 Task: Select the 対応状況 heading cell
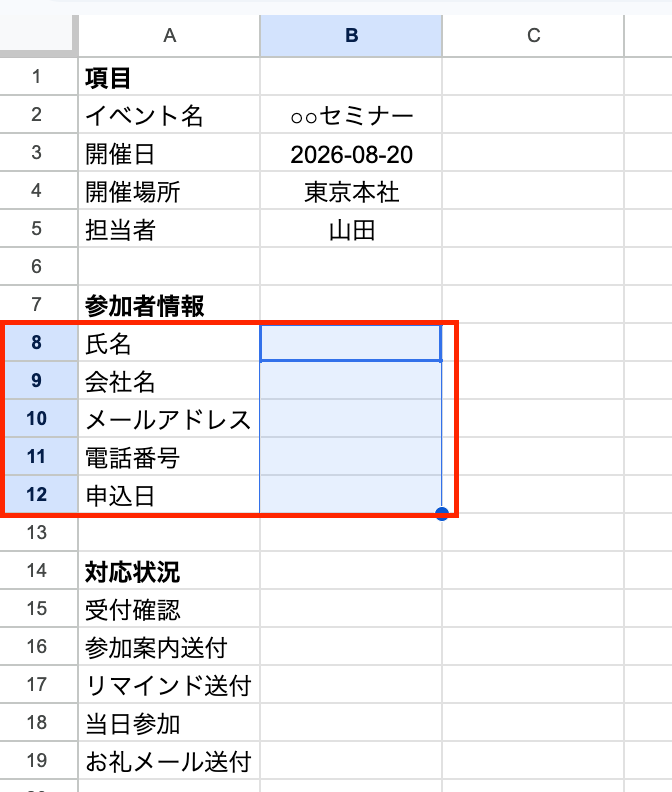coord(169,571)
